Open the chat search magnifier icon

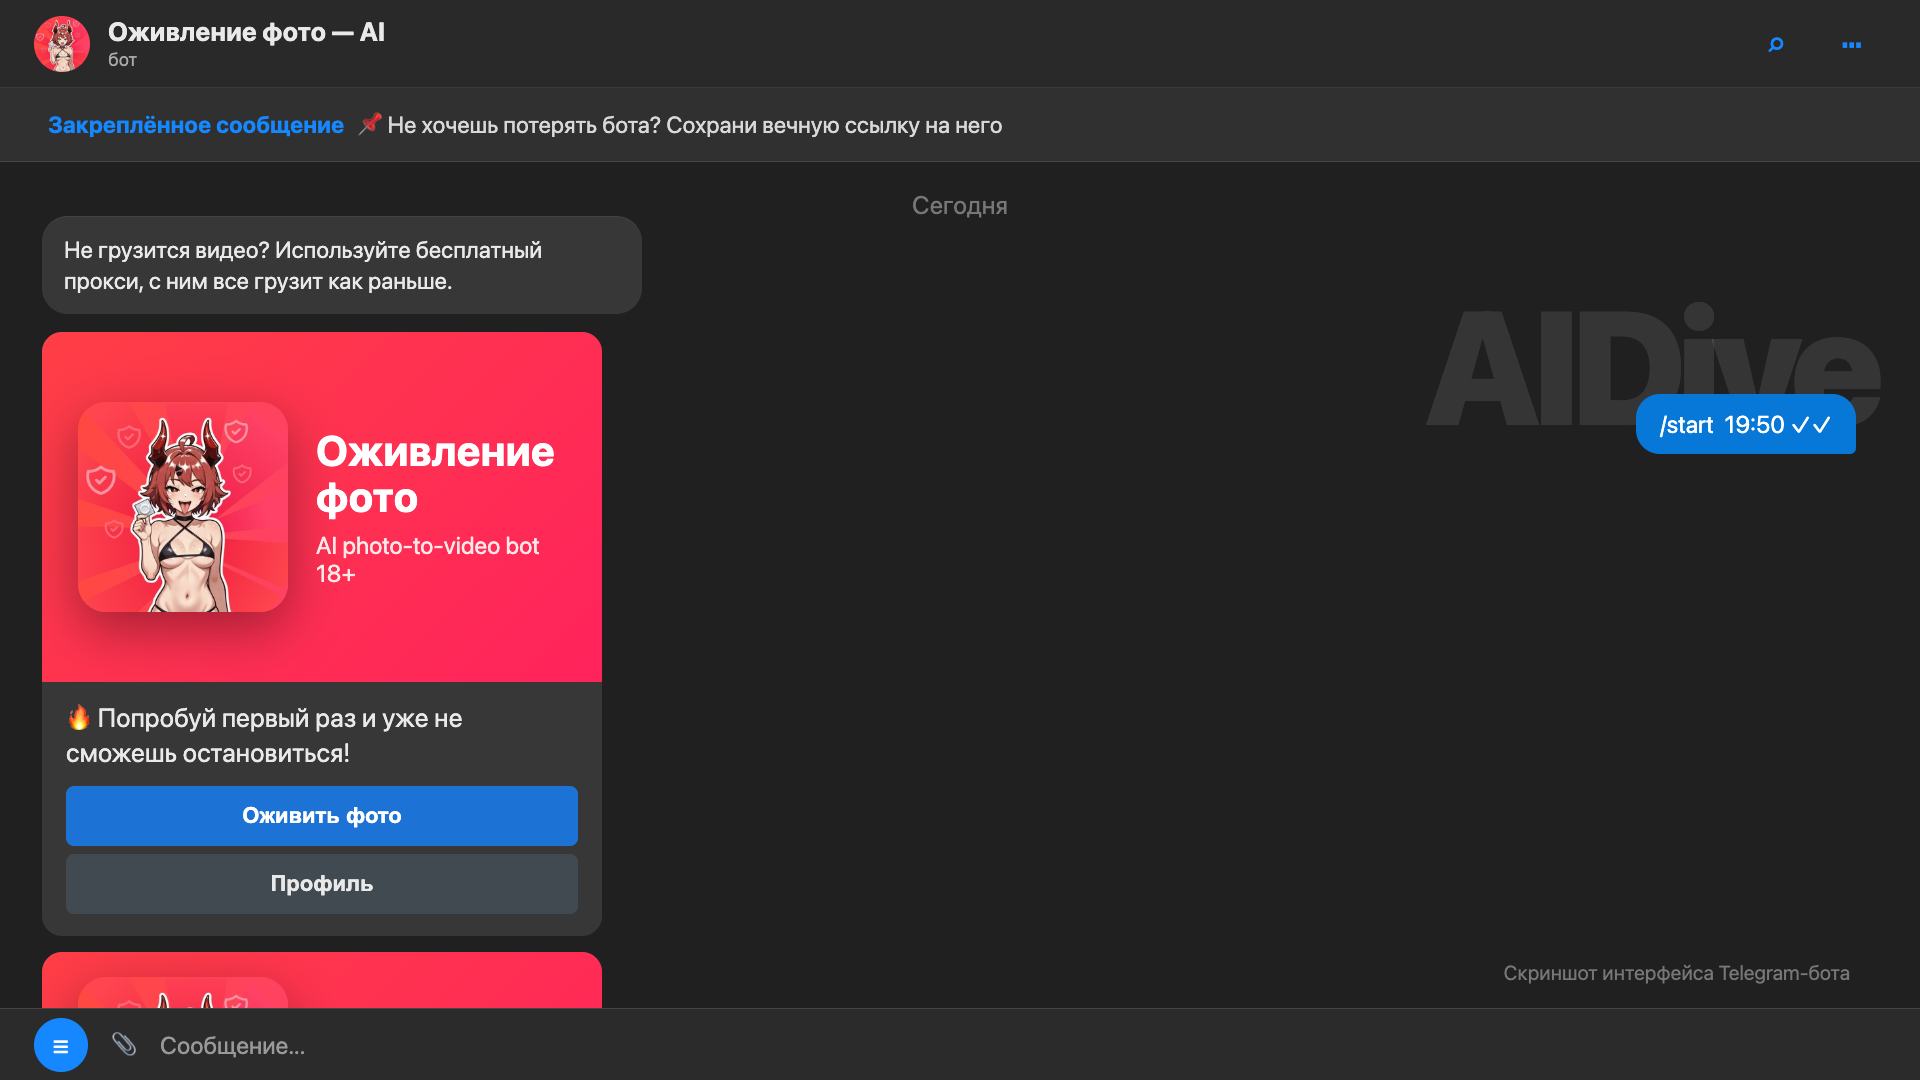(1775, 45)
